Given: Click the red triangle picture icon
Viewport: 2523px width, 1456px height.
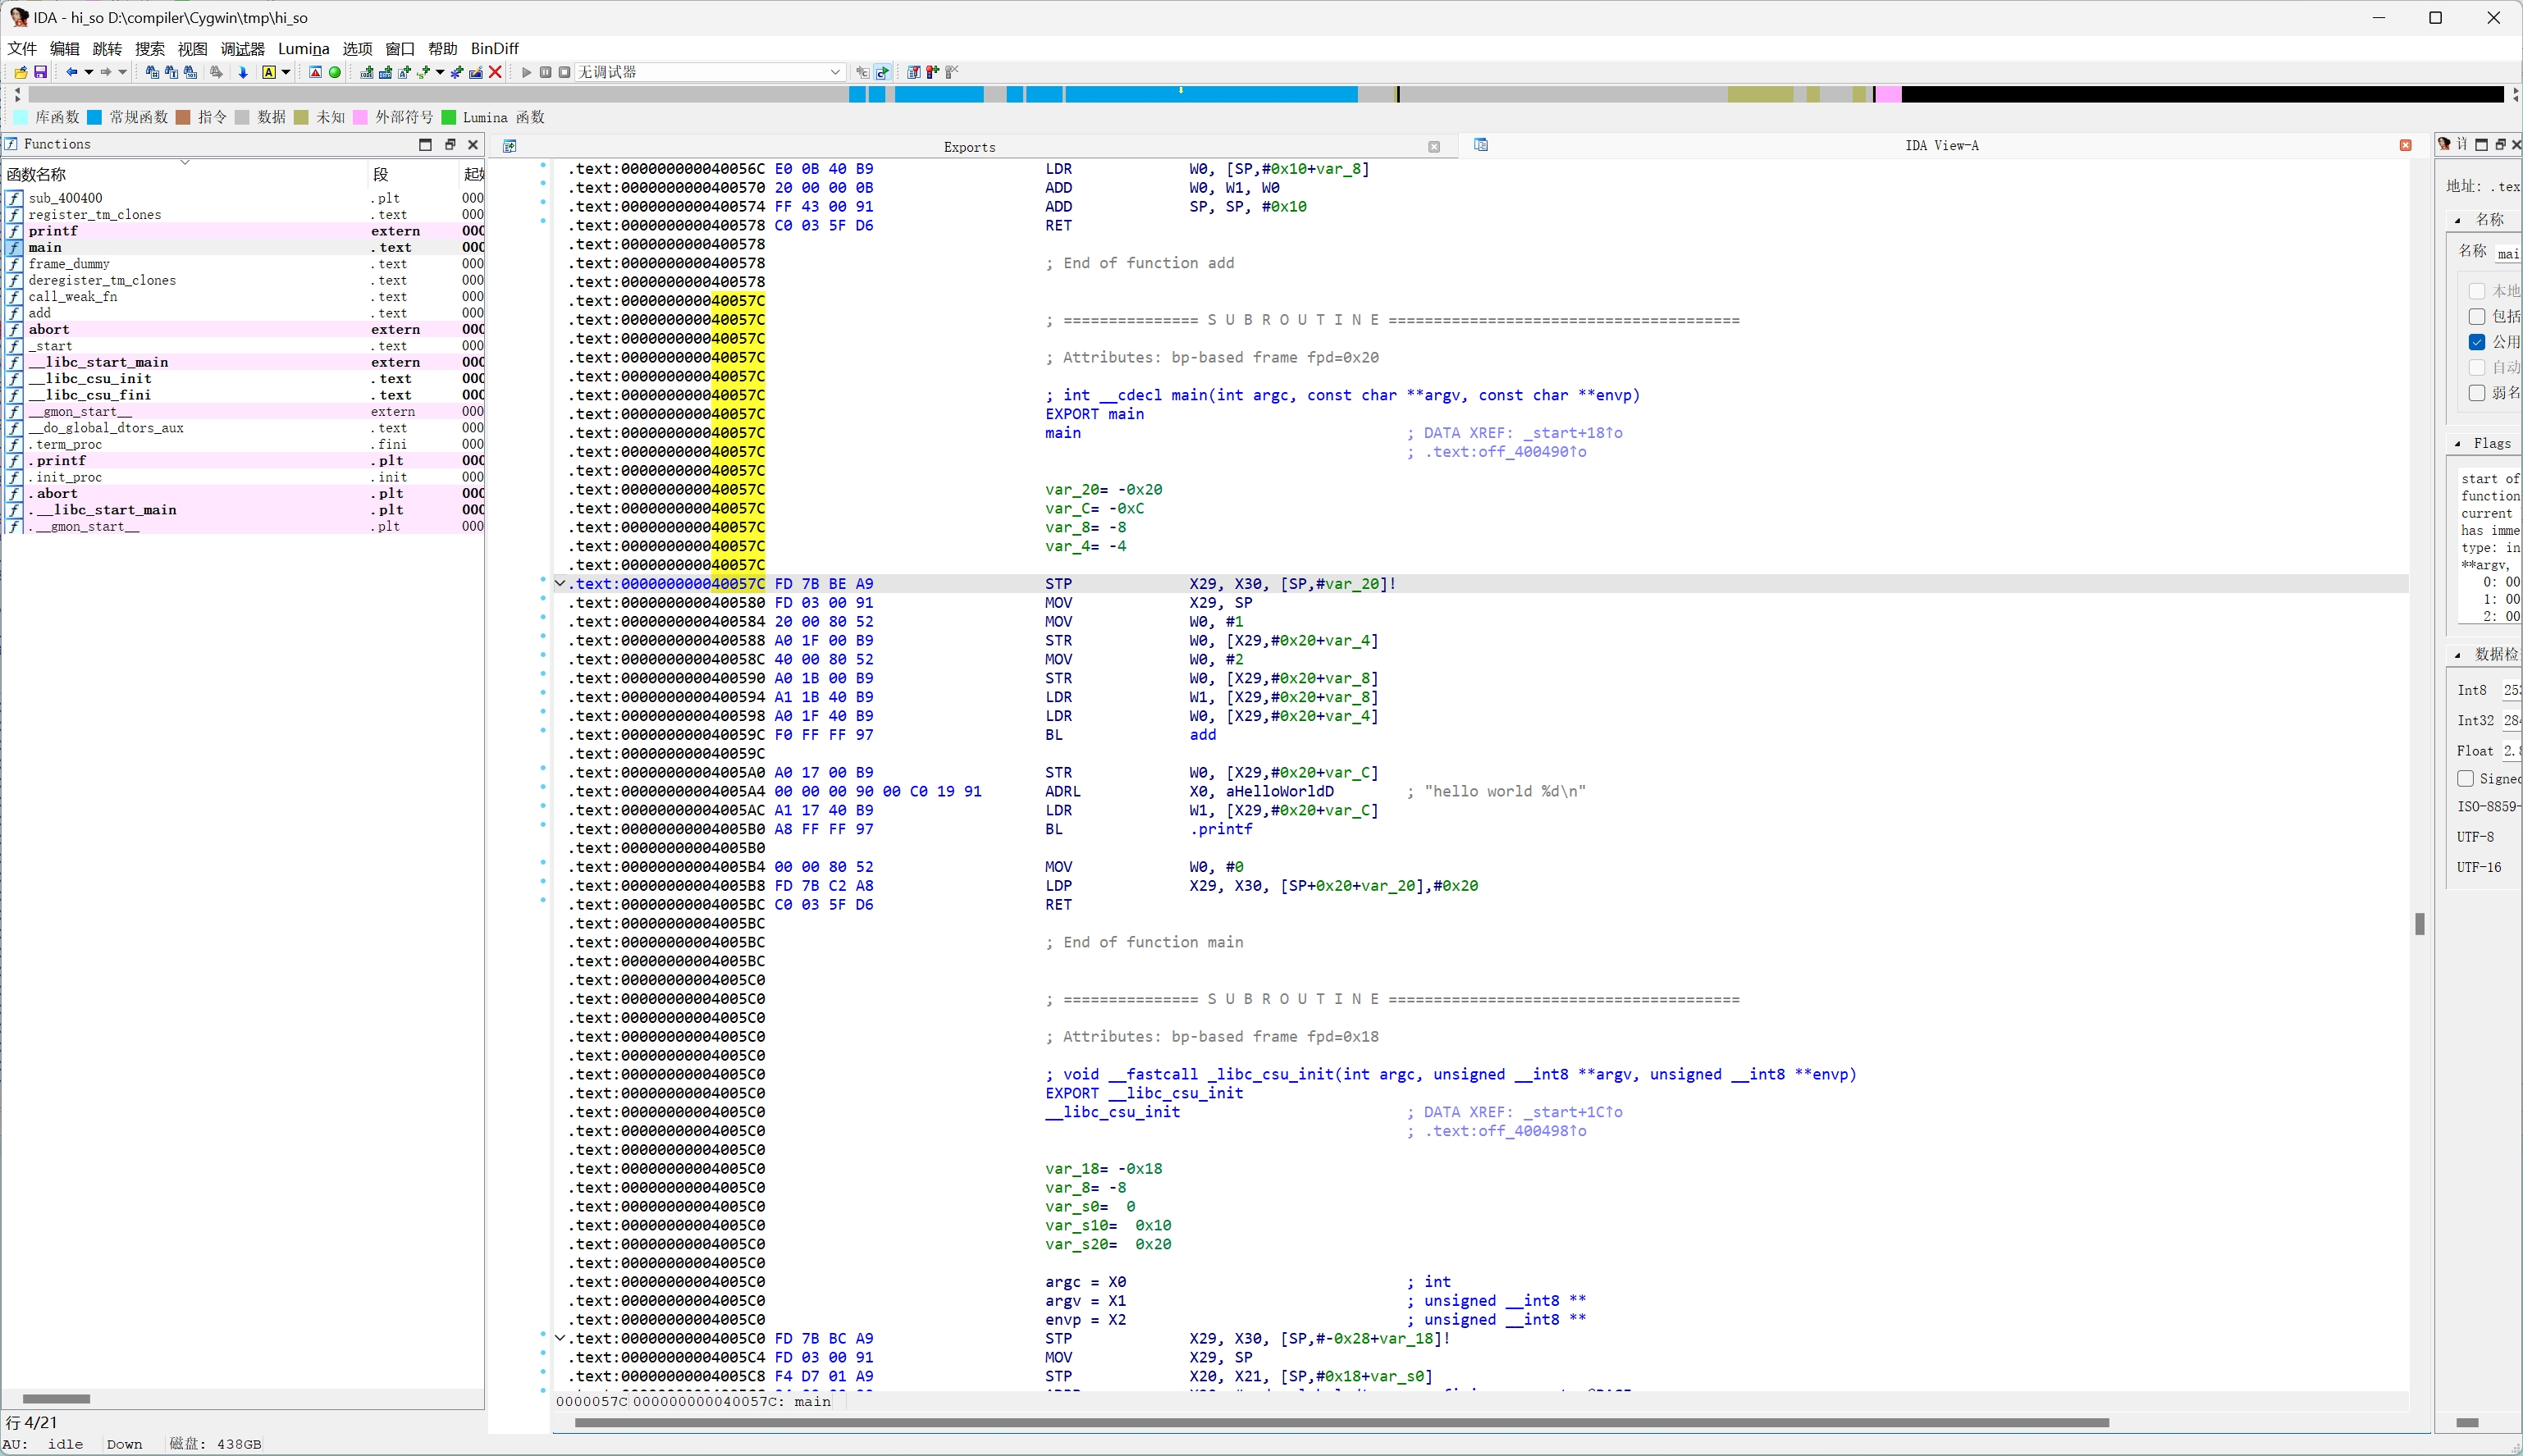Looking at the screenshot, I should pos(316,72).
